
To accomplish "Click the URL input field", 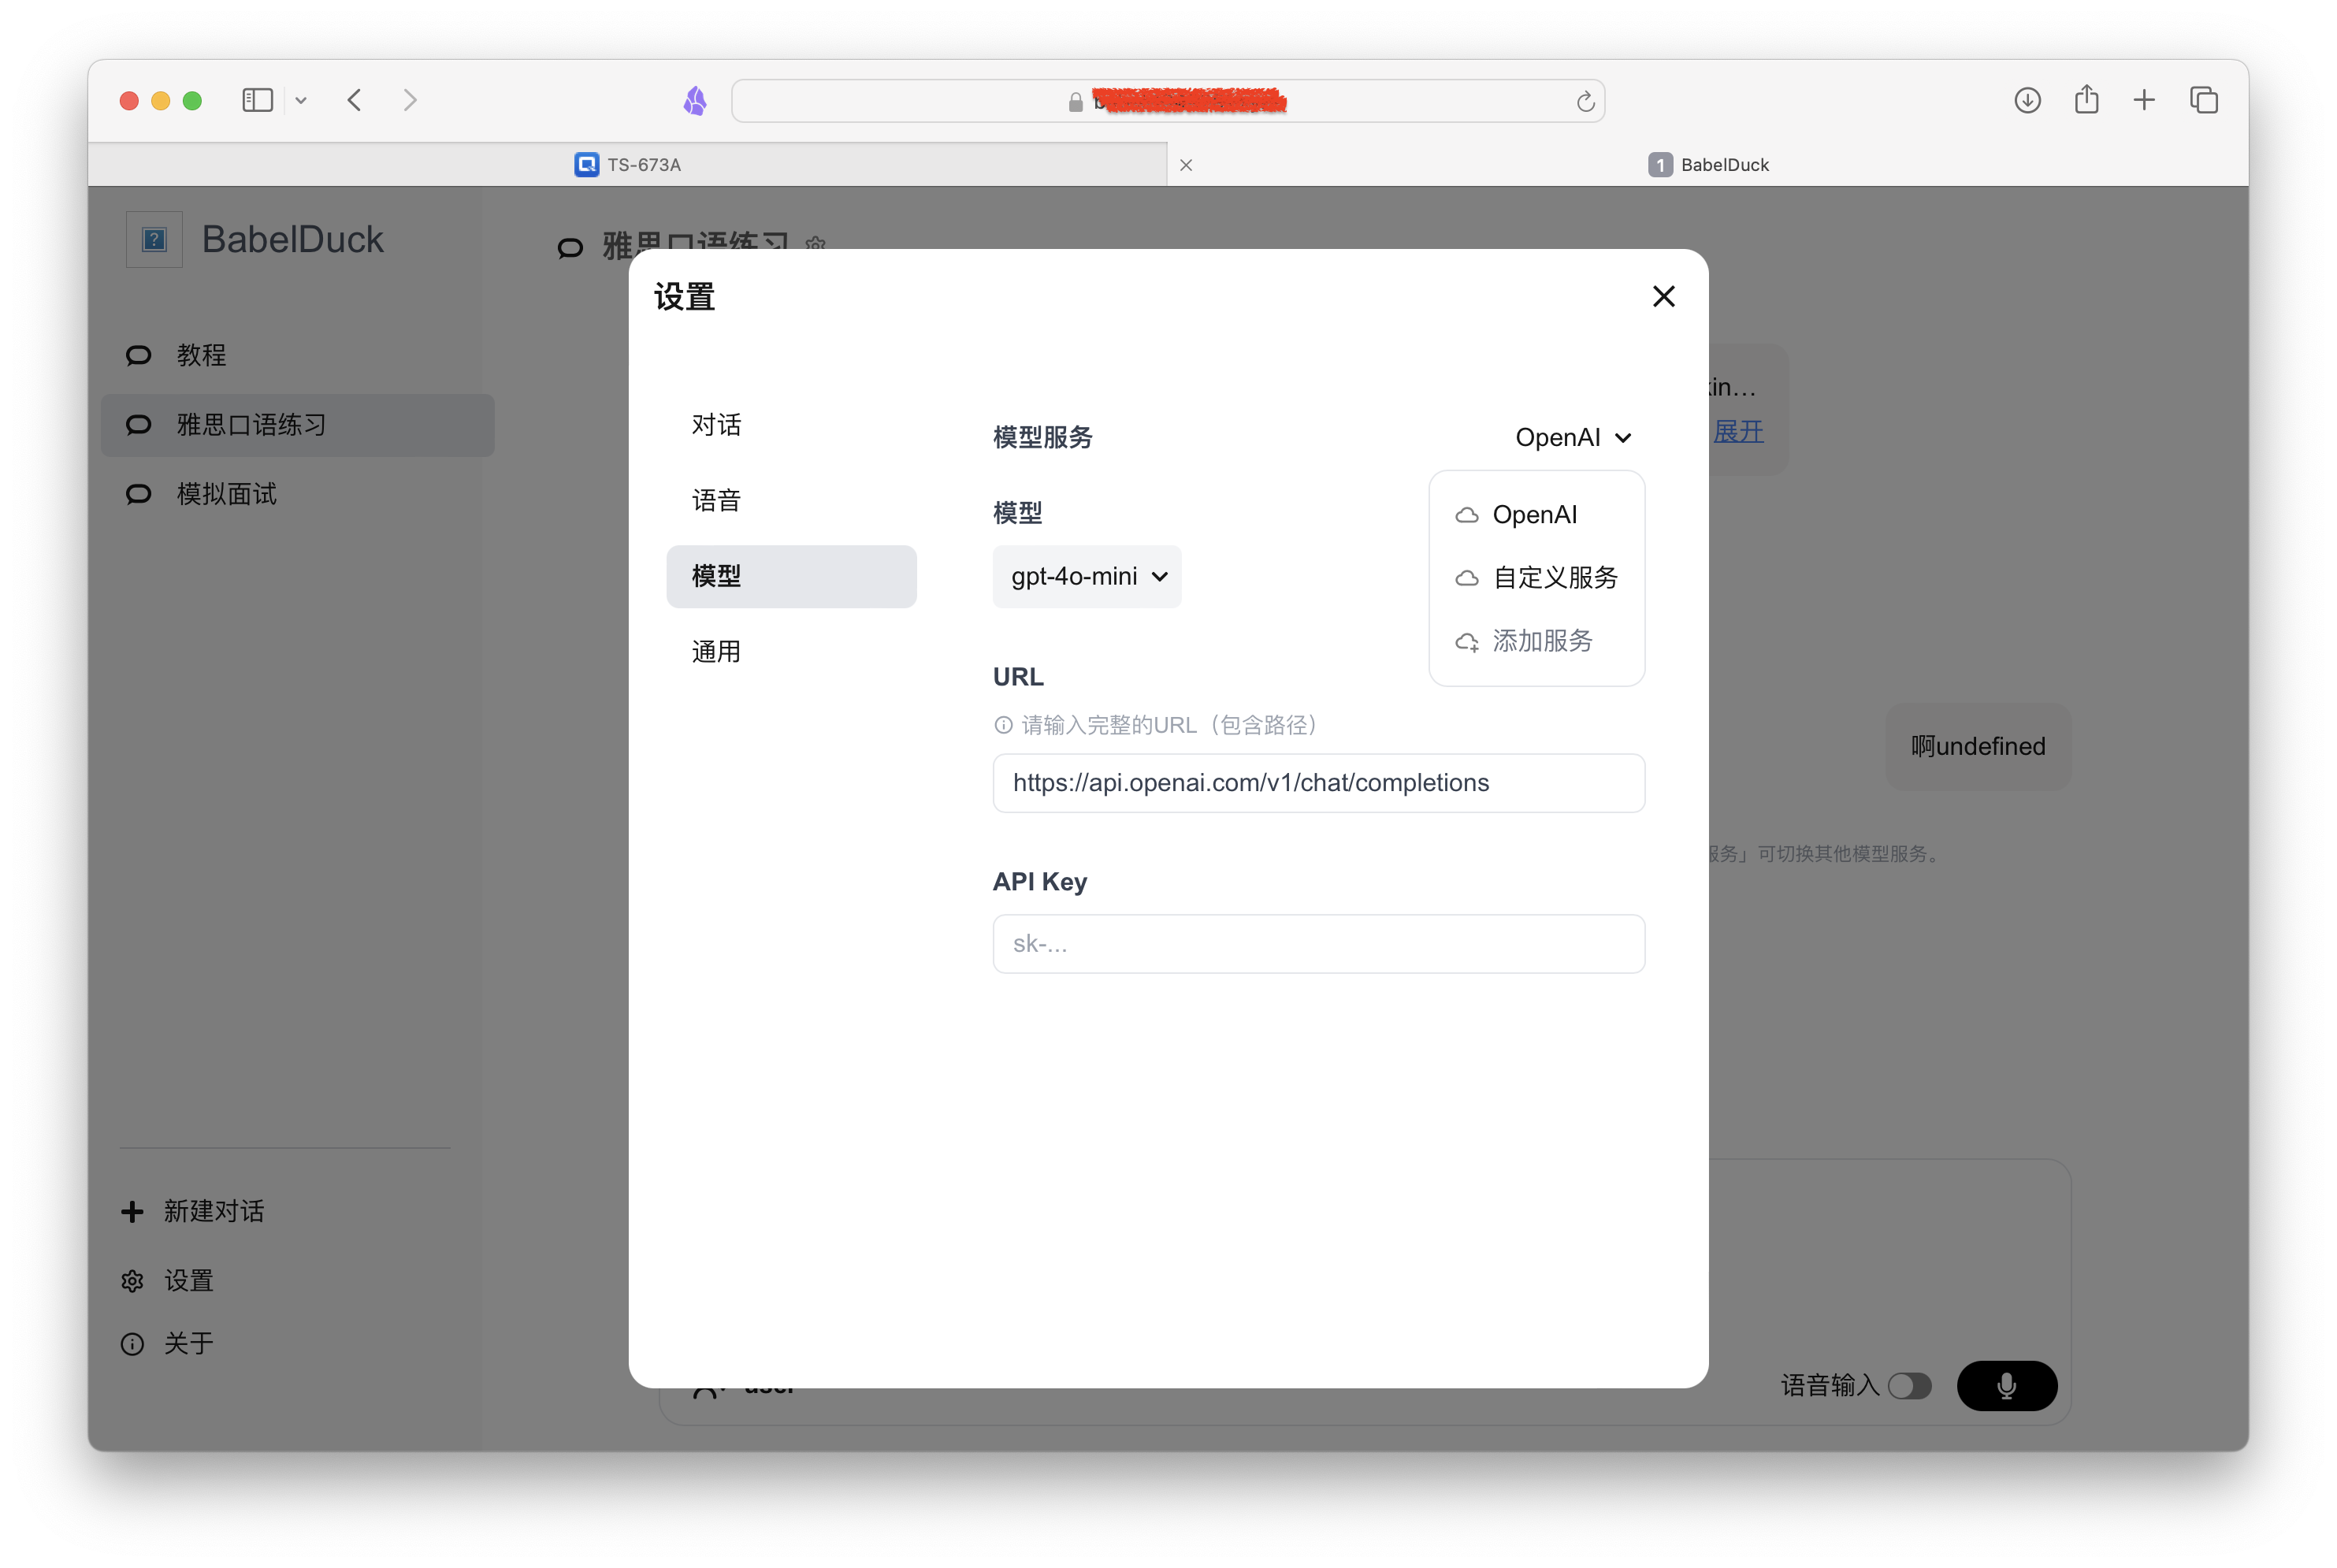I will pos(1318,783).
